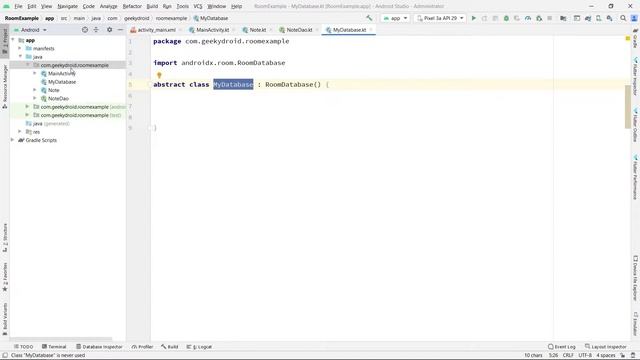This screenshot has width=640, height=360.
Task: Switch to the Note.kt editor tab
Action: (x=258, y=30)
